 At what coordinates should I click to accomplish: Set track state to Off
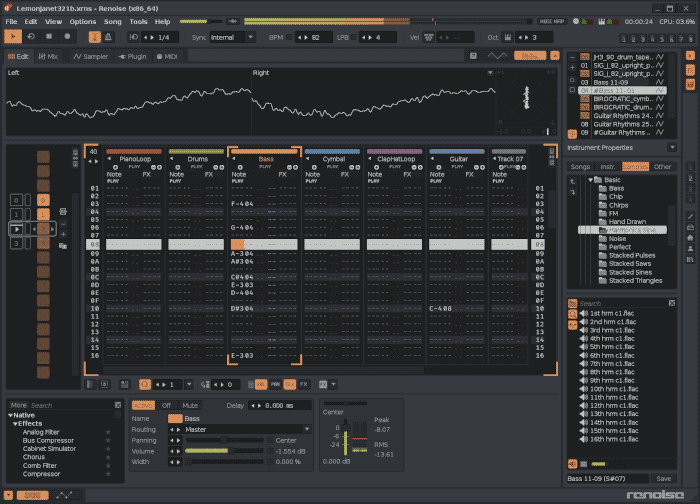click(167, 405)
